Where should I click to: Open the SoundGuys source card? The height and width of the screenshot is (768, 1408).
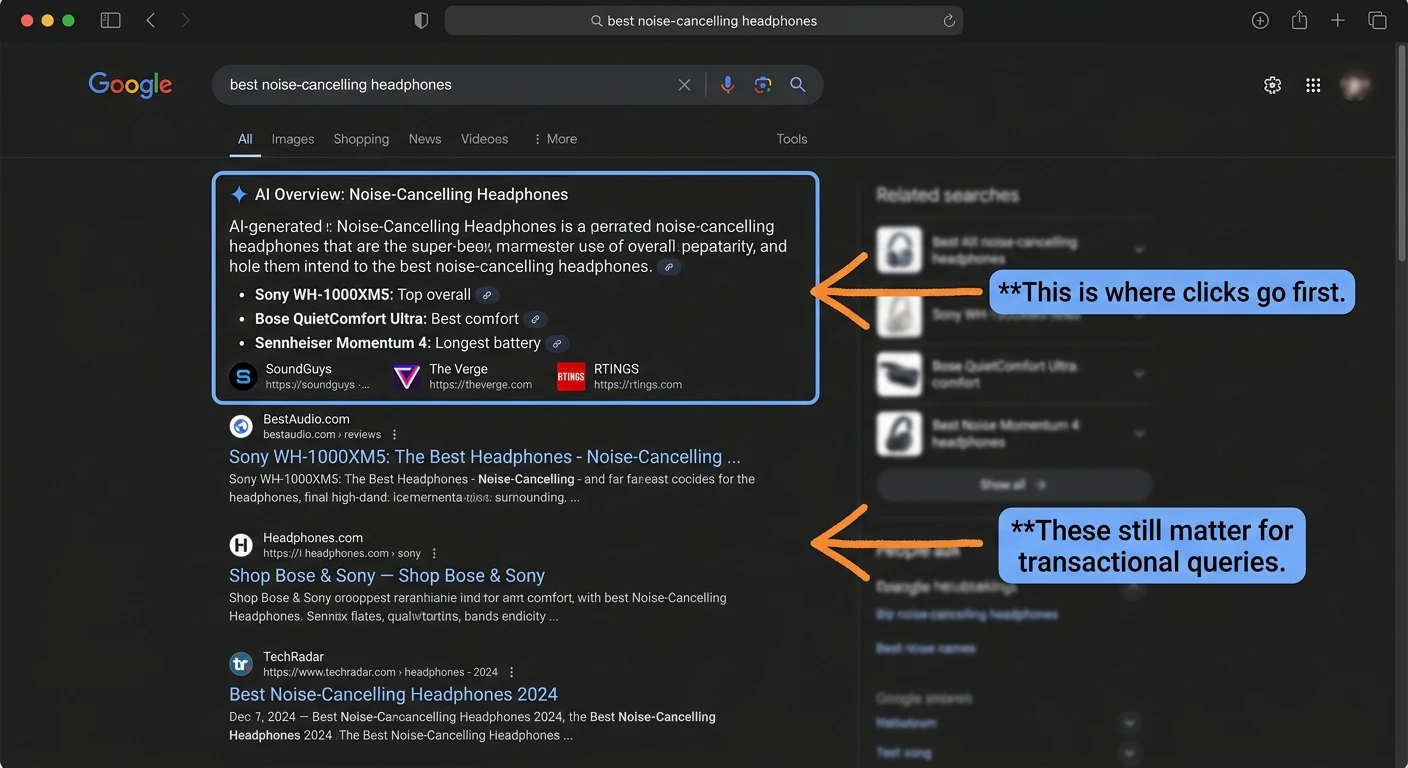300,376
